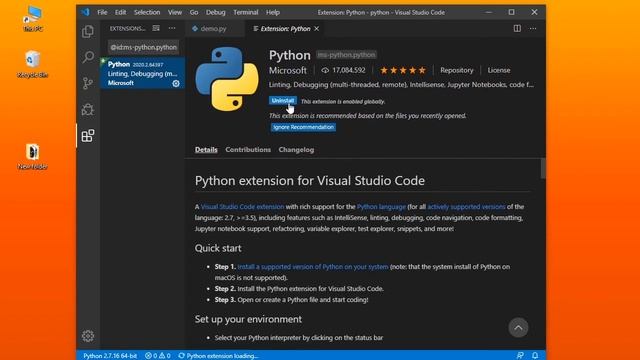This screenshot has height=360, width=640.
Task: Select the Python extension in the list
Action: pyautogui.click(x=142, y=73)
